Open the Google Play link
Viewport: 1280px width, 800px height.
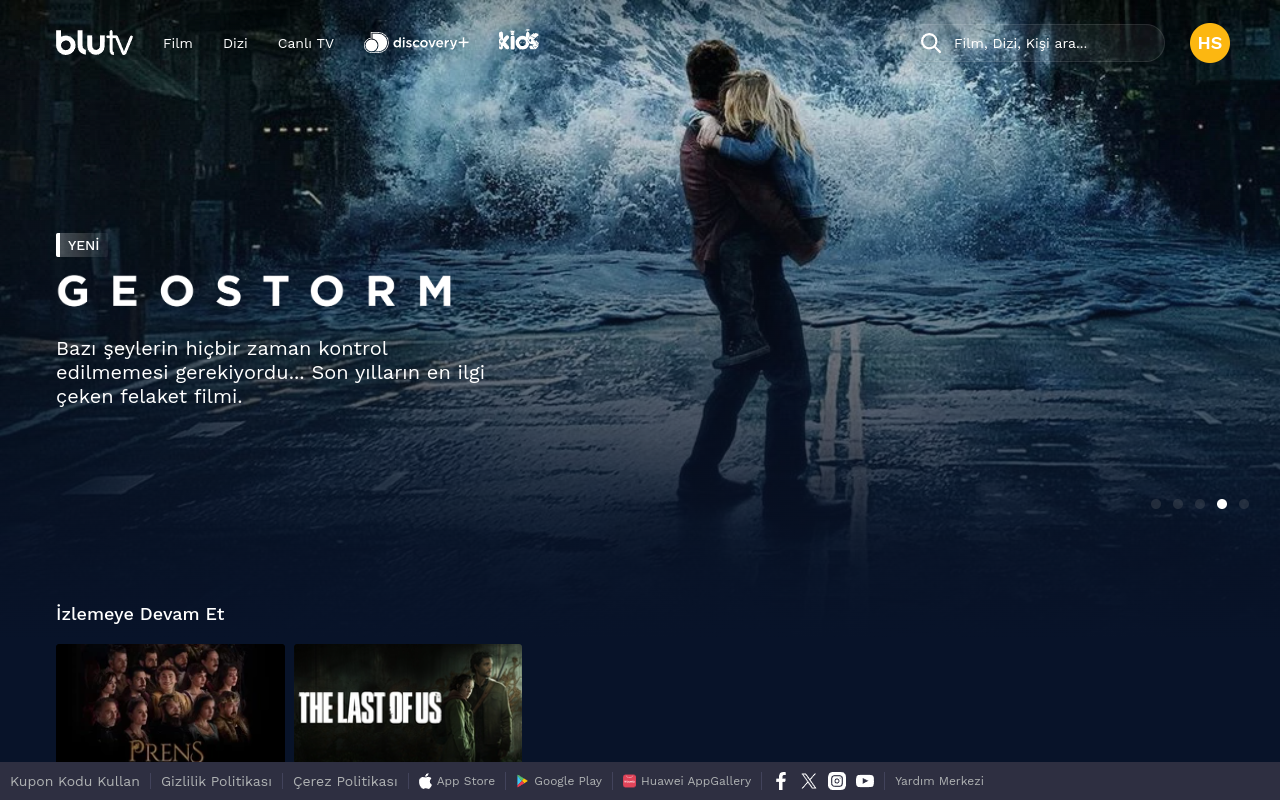coord(559,781)
